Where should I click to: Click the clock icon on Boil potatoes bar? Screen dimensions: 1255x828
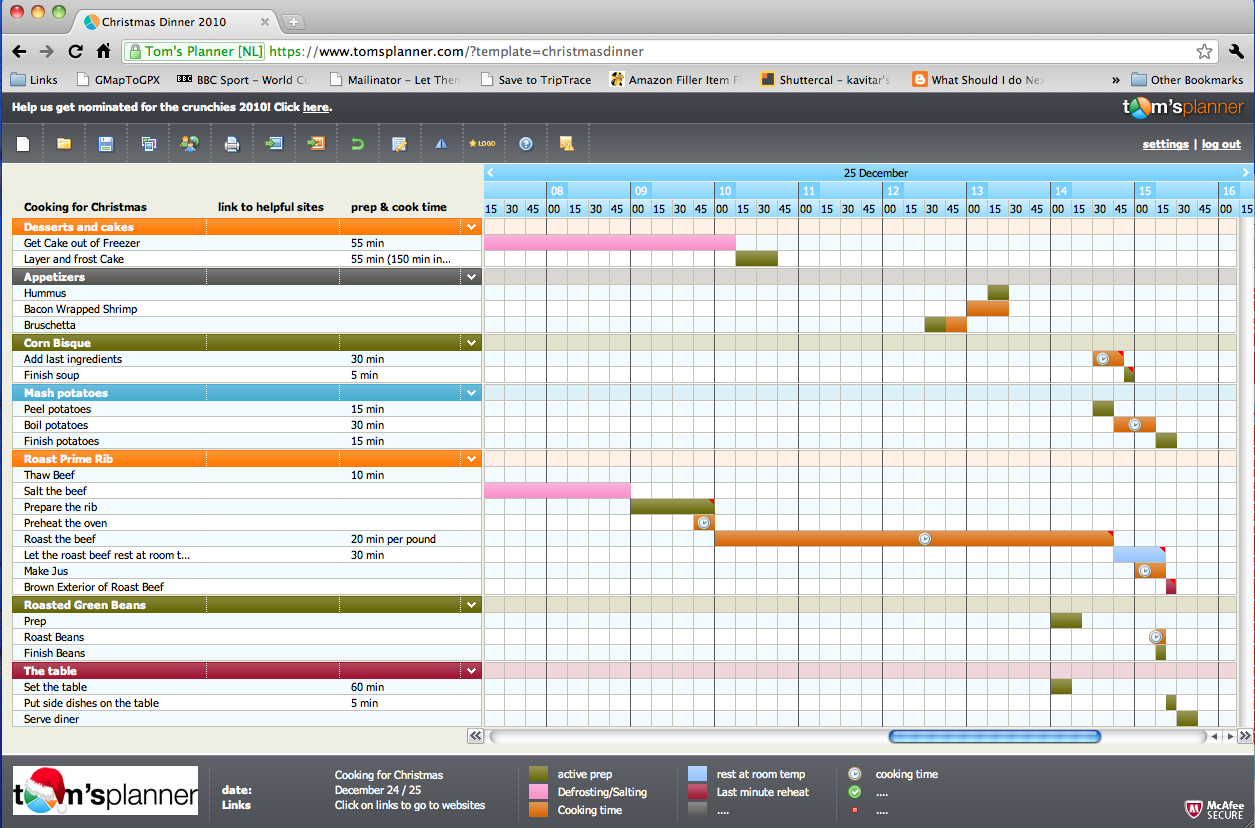1135,424
